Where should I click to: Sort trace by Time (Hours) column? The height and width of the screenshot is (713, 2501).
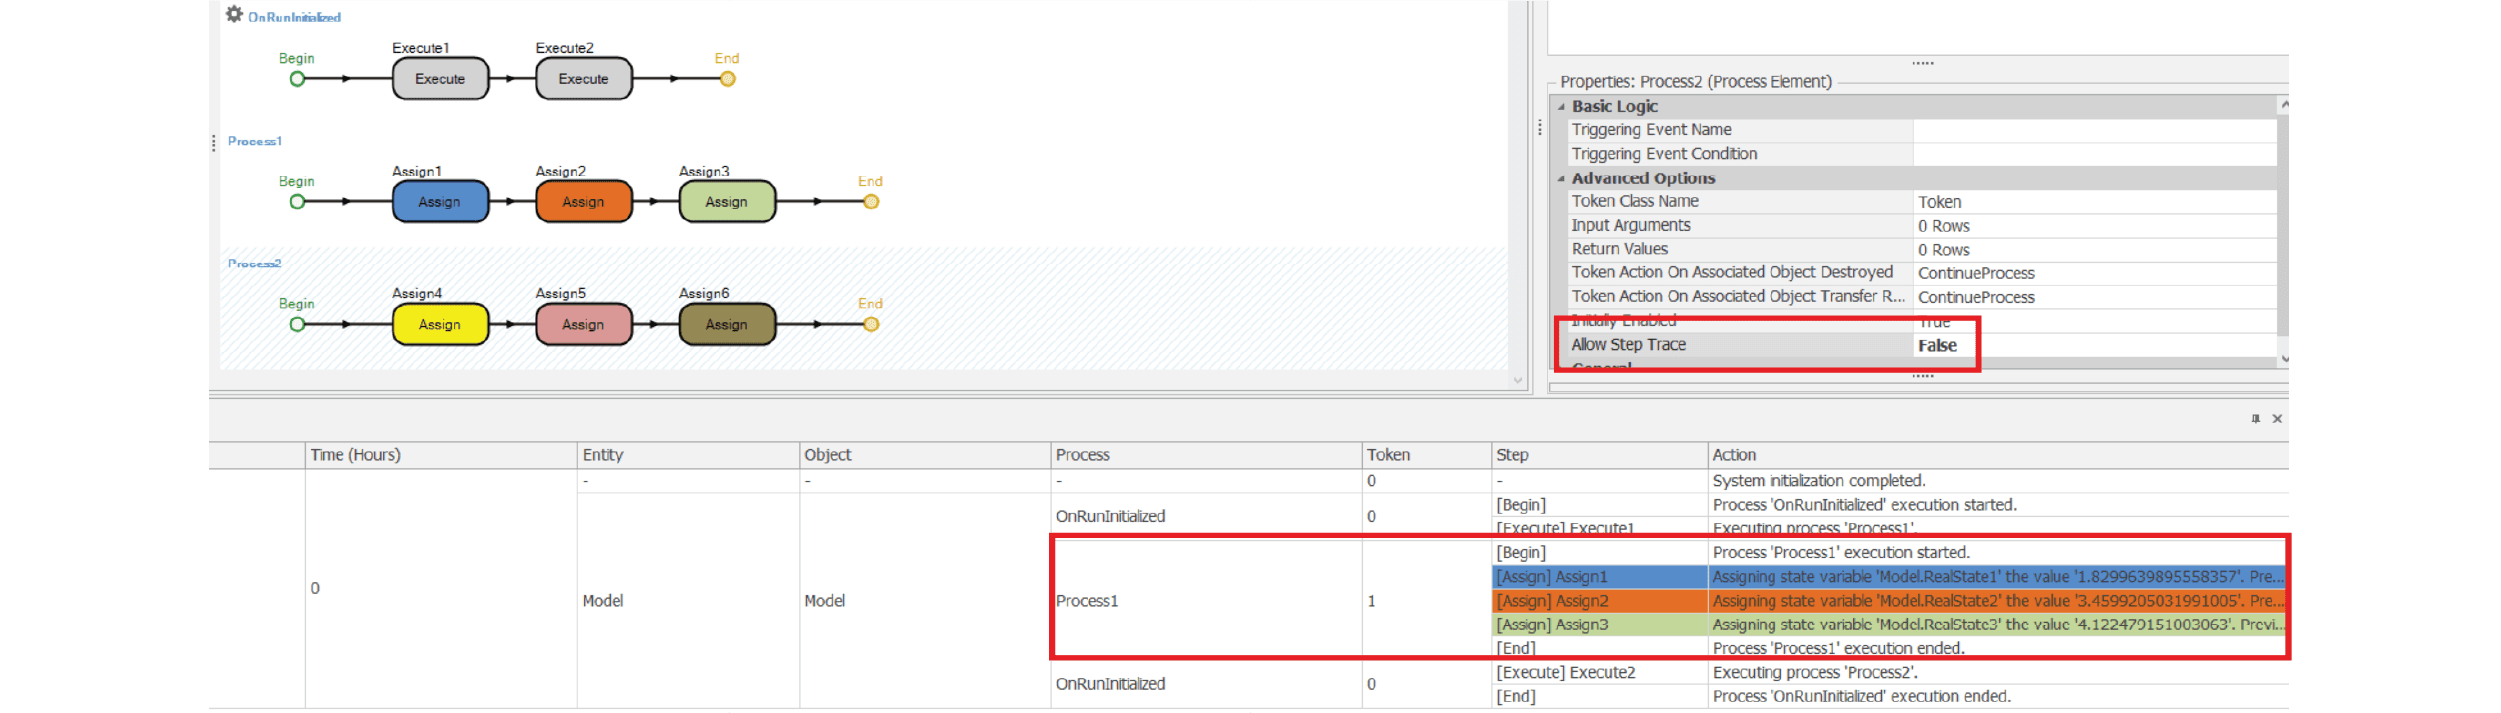pyautogui.click(x=441, y=455)
